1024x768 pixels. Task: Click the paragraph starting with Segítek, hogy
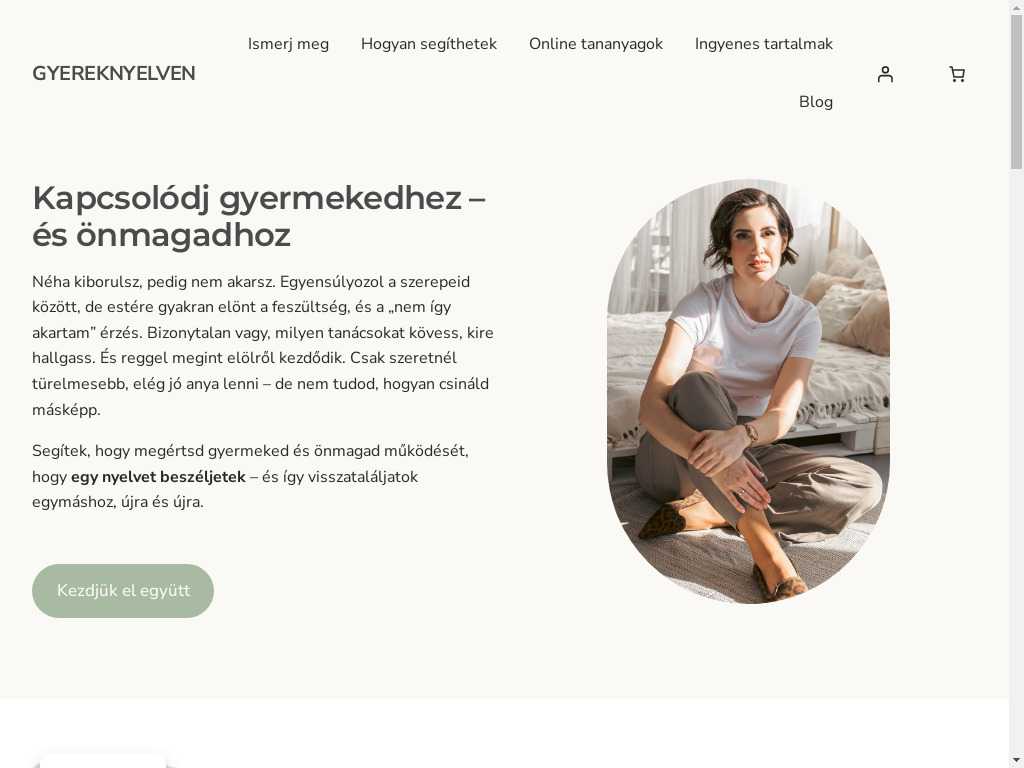point(250,476)
